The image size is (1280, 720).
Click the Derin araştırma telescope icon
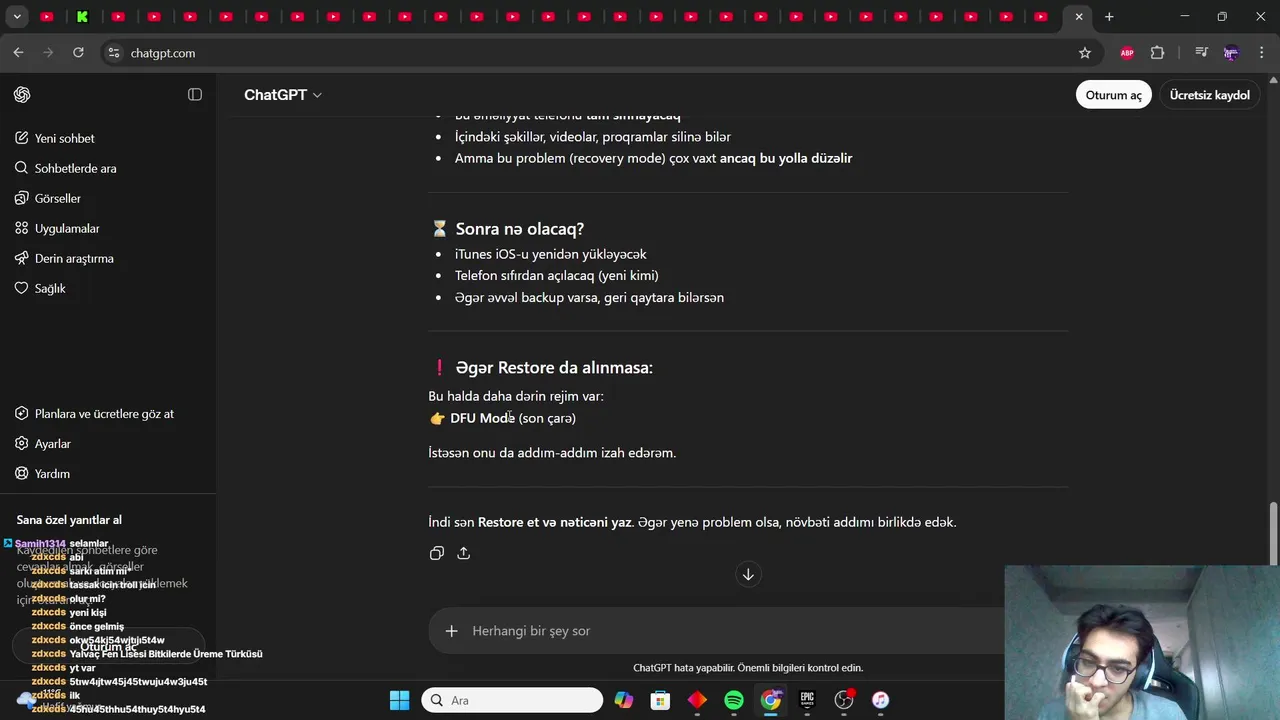22,258
